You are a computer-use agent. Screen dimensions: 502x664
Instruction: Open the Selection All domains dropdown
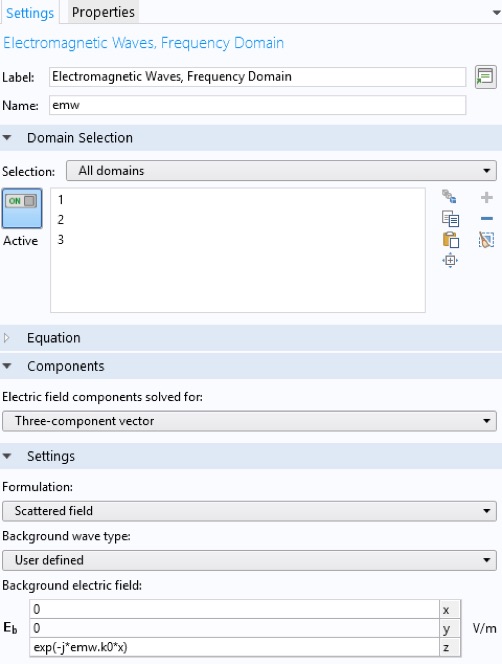281,171
